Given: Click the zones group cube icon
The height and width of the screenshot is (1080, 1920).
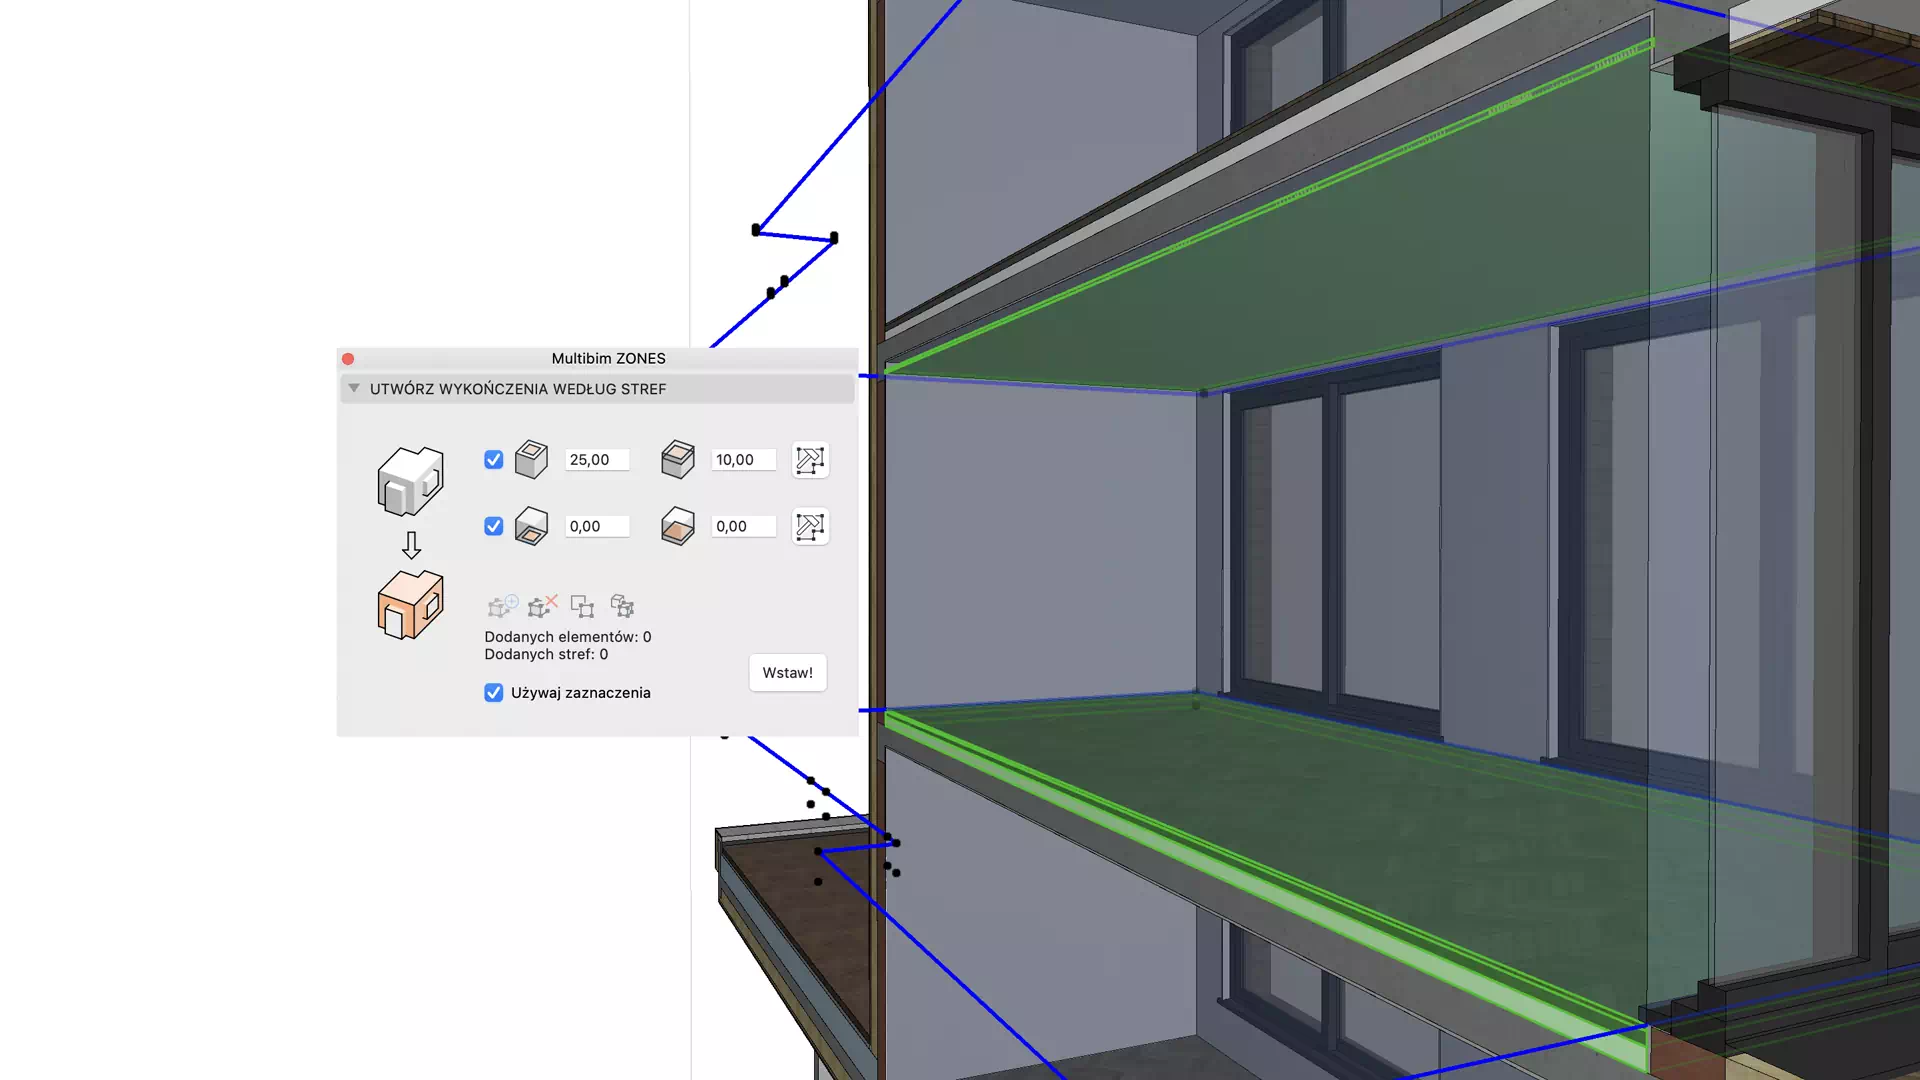Looking at the screenshot, I should (x=622, y=606).
